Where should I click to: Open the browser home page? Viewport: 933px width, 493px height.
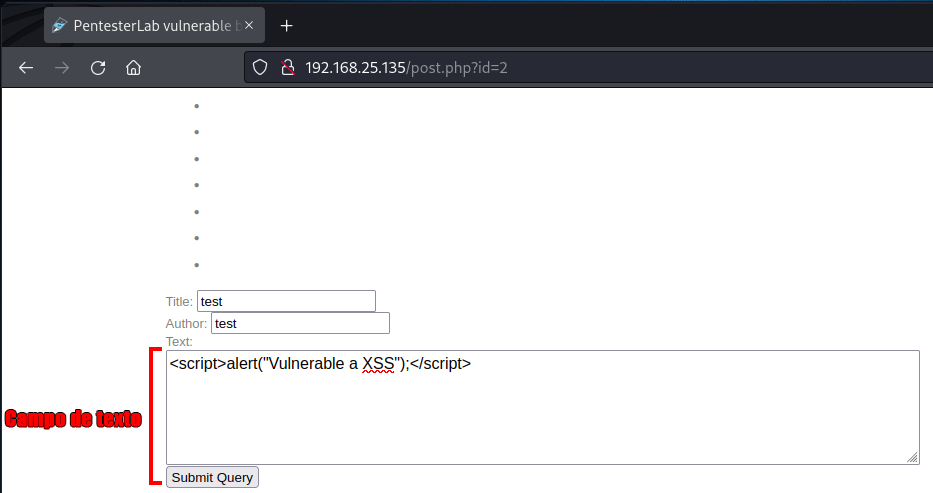pyautogui.click(x=133, y=68)
